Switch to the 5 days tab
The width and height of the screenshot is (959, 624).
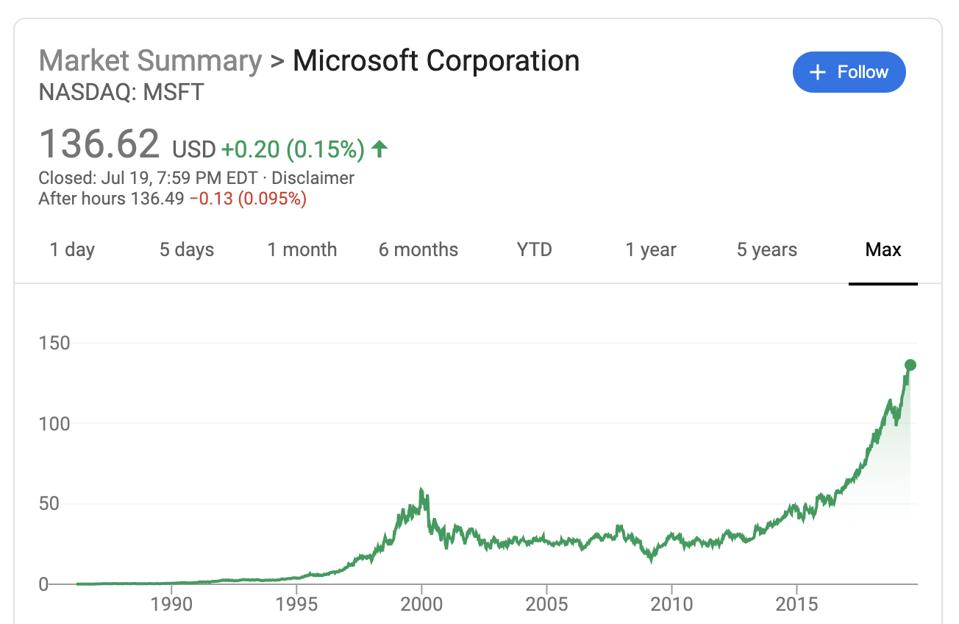tap(187, 250)
